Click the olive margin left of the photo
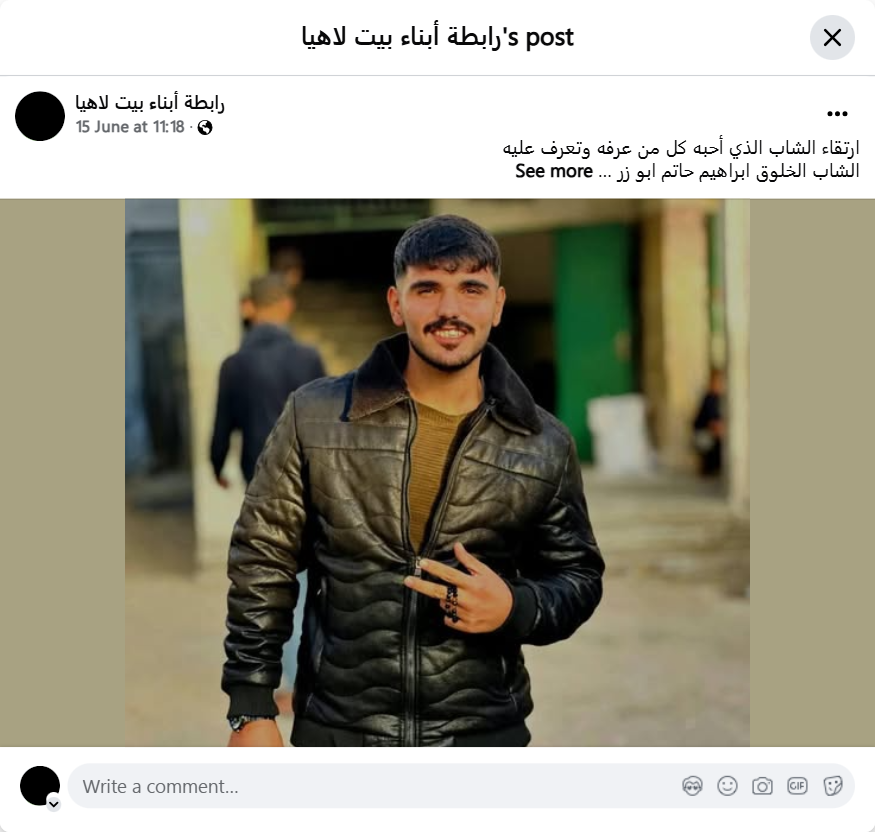The width and height of the screenshot is (875, 832). pyautogui.click(x=62, y=473)
